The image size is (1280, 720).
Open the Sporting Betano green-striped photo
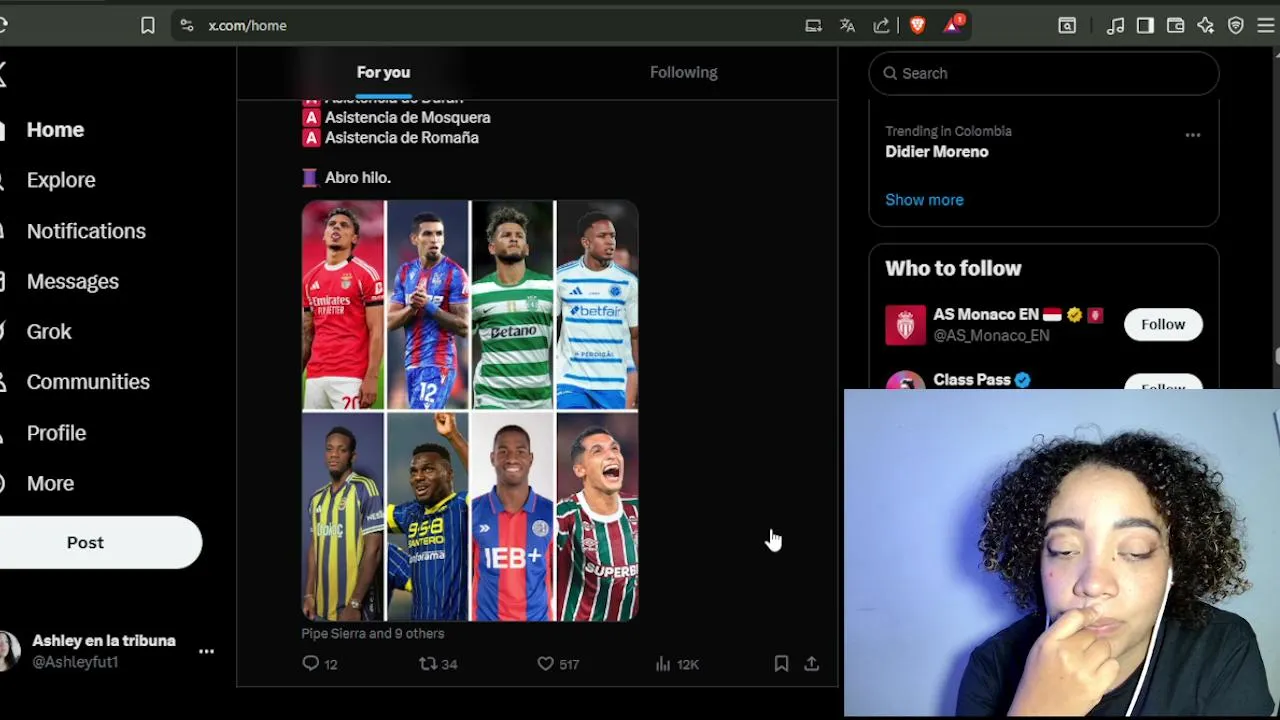coord(512,305)
